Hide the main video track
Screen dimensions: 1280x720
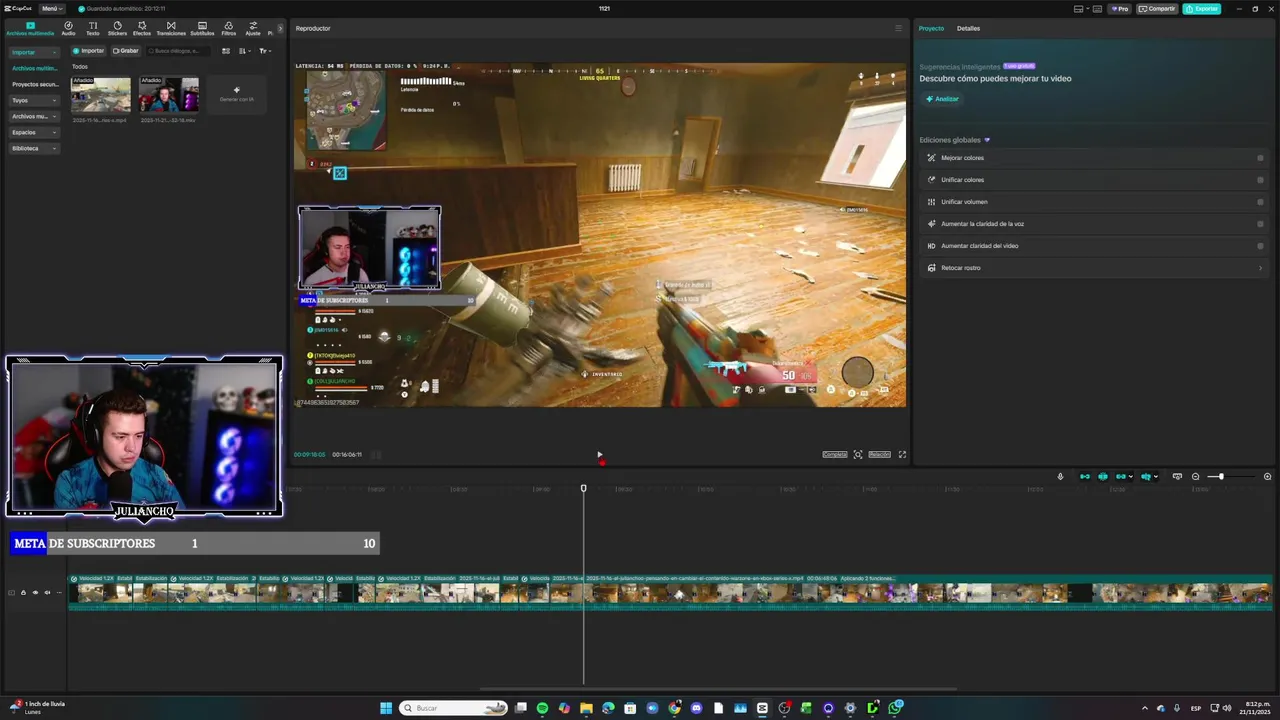[x=35, y=592]
